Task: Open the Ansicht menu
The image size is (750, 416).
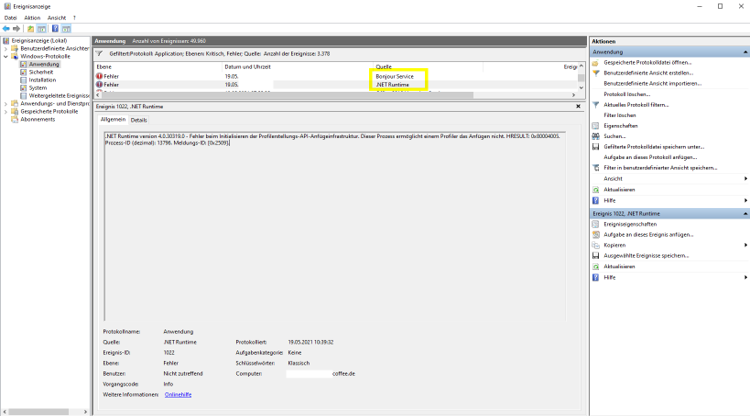Action: (x=56, y=18)
